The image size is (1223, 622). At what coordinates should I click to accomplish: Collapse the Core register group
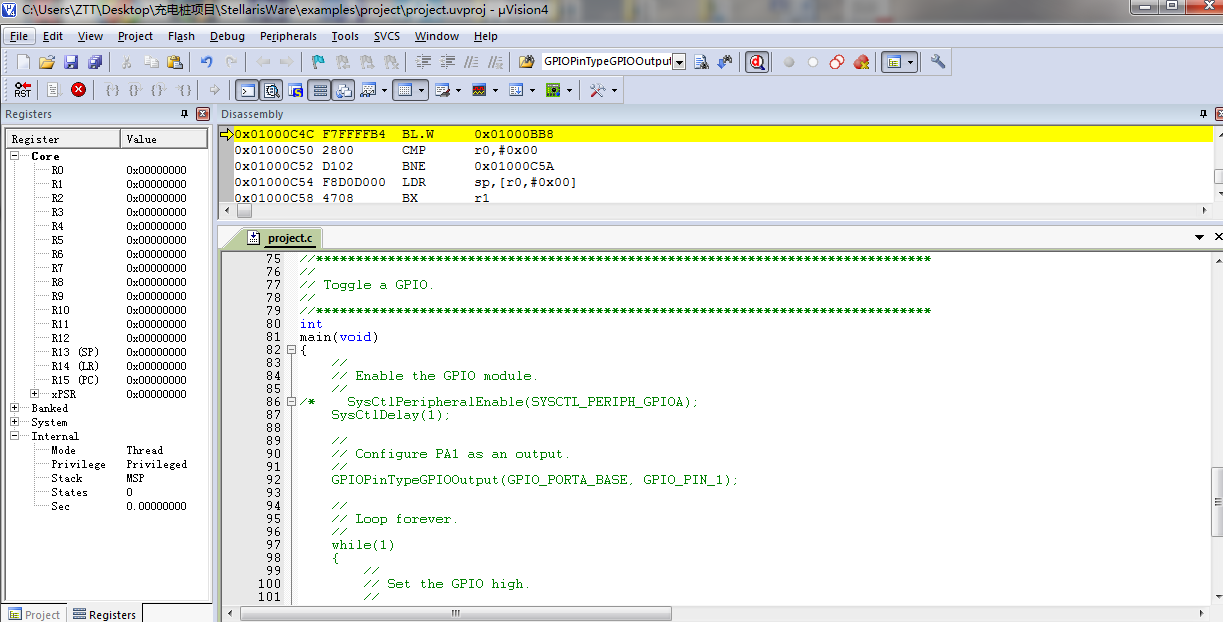pos(15,156)
